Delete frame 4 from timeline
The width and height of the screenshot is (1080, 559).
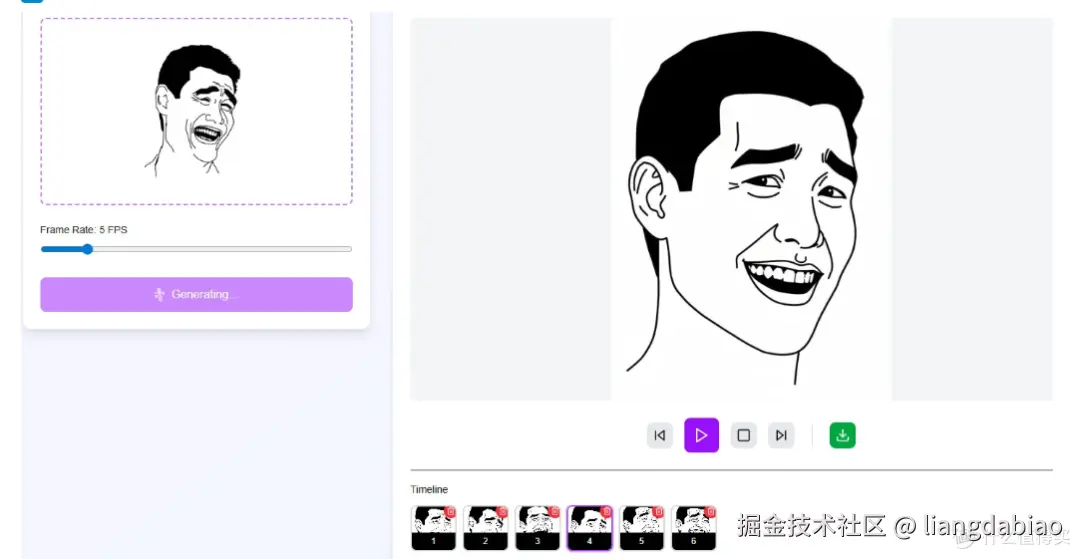(x=606, y=512)
